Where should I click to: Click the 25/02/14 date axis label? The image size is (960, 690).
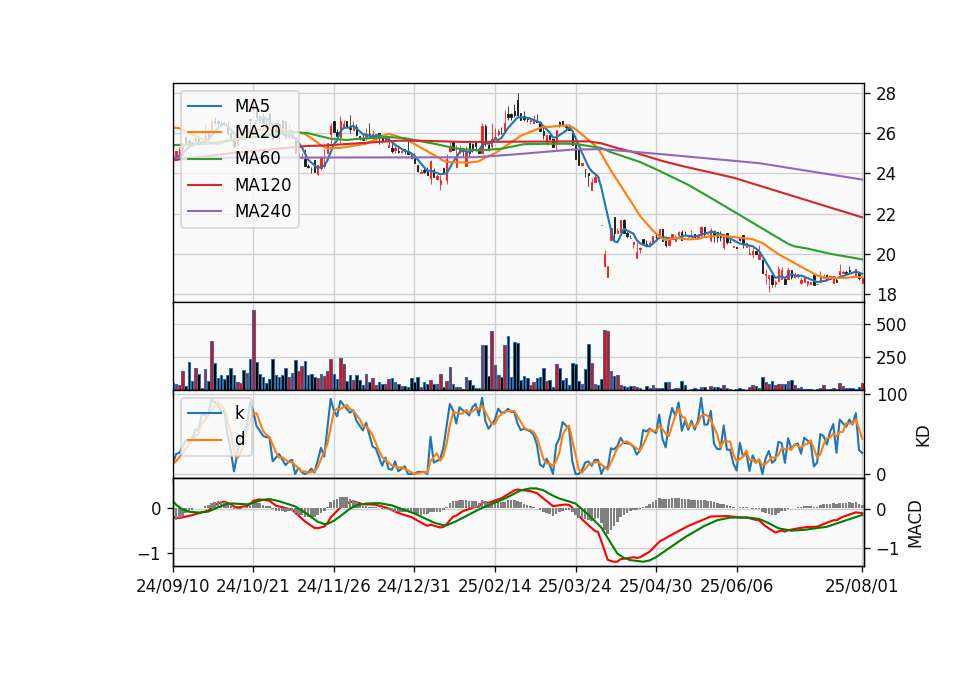pyautogui.click(x=495, y=586)
